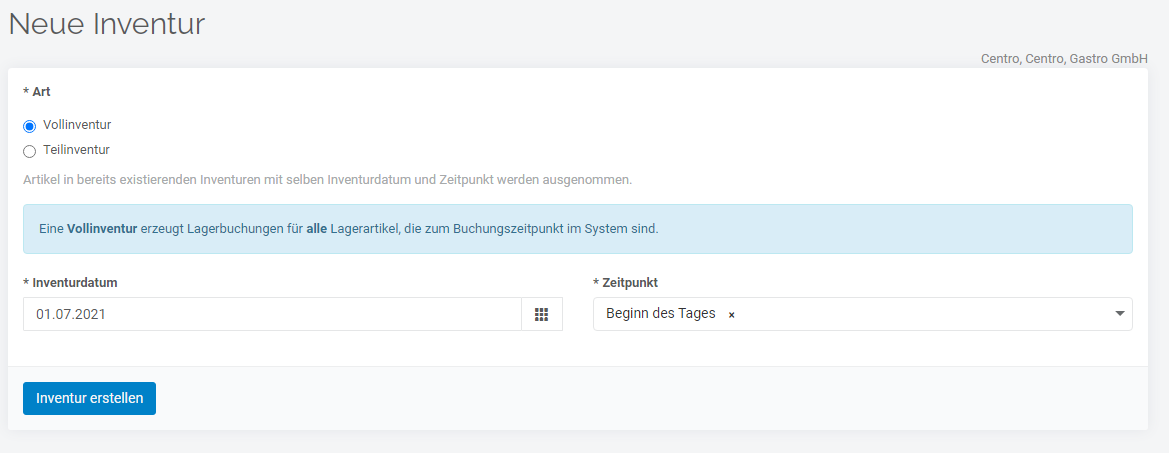Screen dimensions: 1169x453
Task: Click the empty footer area beside 'Inventur erstellen'
Action: click(649, 399)
